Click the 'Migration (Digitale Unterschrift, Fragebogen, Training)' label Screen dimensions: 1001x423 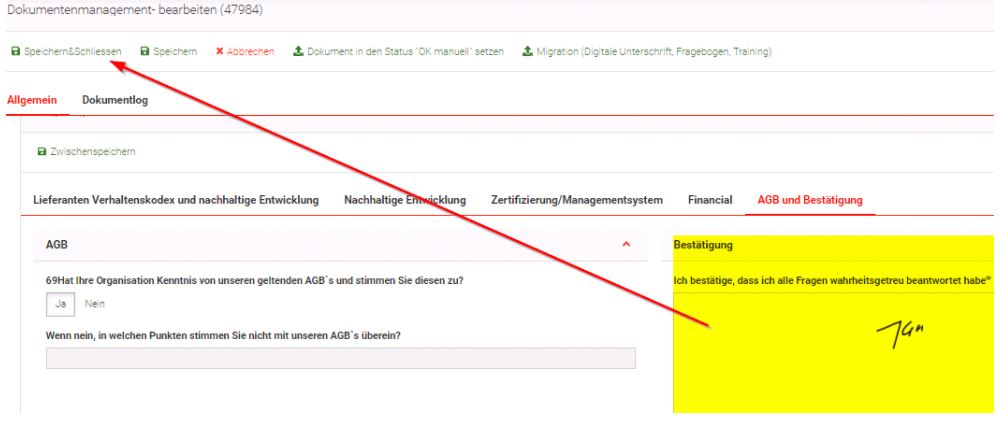(654, 51)
